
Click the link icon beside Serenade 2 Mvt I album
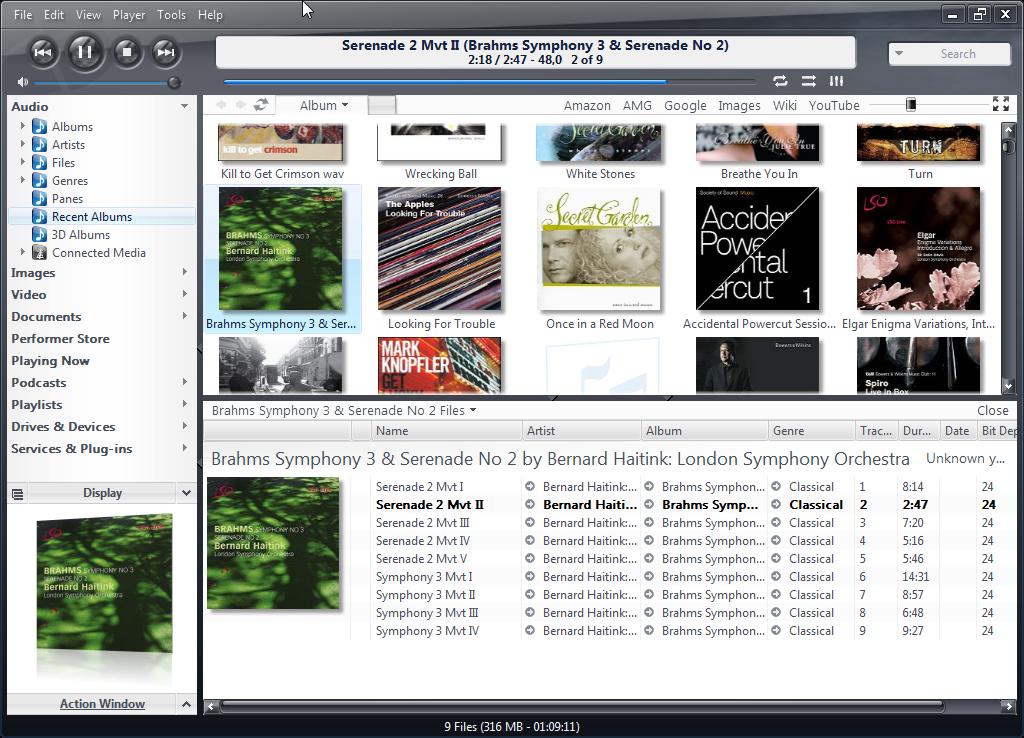click(649, 487)
